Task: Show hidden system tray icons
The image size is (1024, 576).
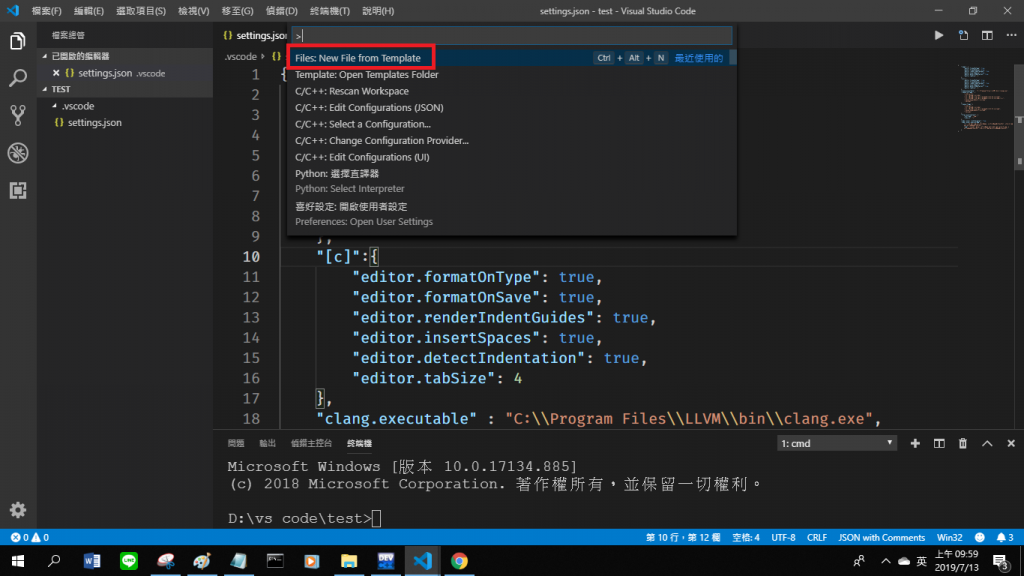Action: tap(886, 561)
